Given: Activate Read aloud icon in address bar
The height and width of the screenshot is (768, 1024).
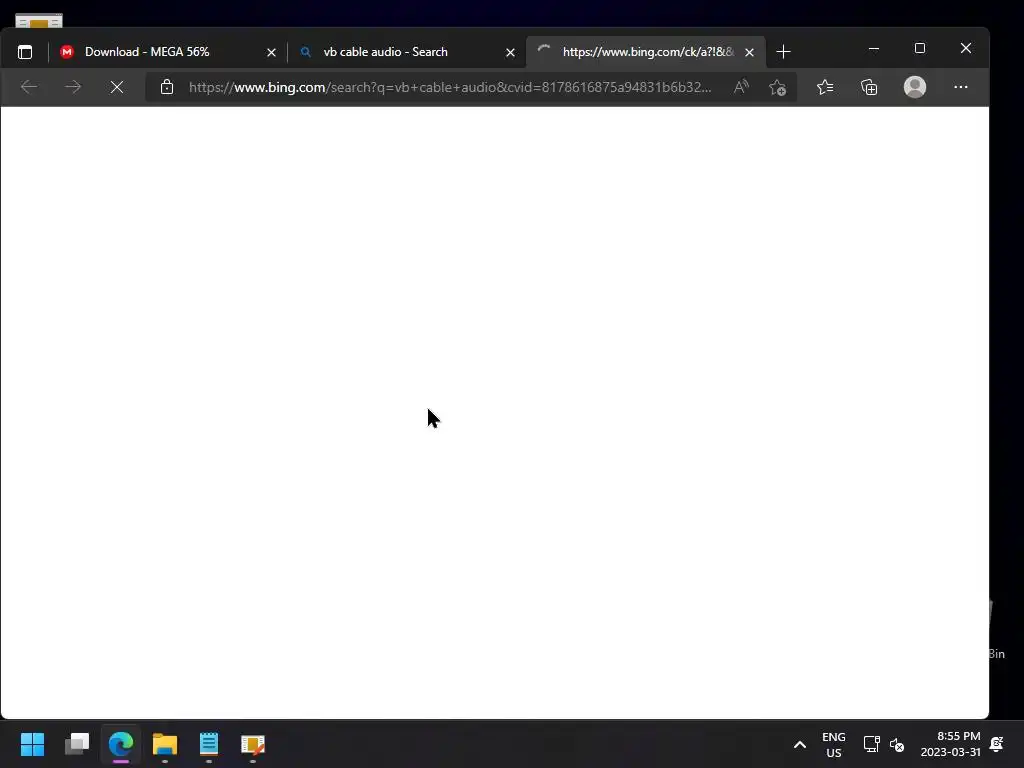Looking at the screenshot, I should pos(741,87).
